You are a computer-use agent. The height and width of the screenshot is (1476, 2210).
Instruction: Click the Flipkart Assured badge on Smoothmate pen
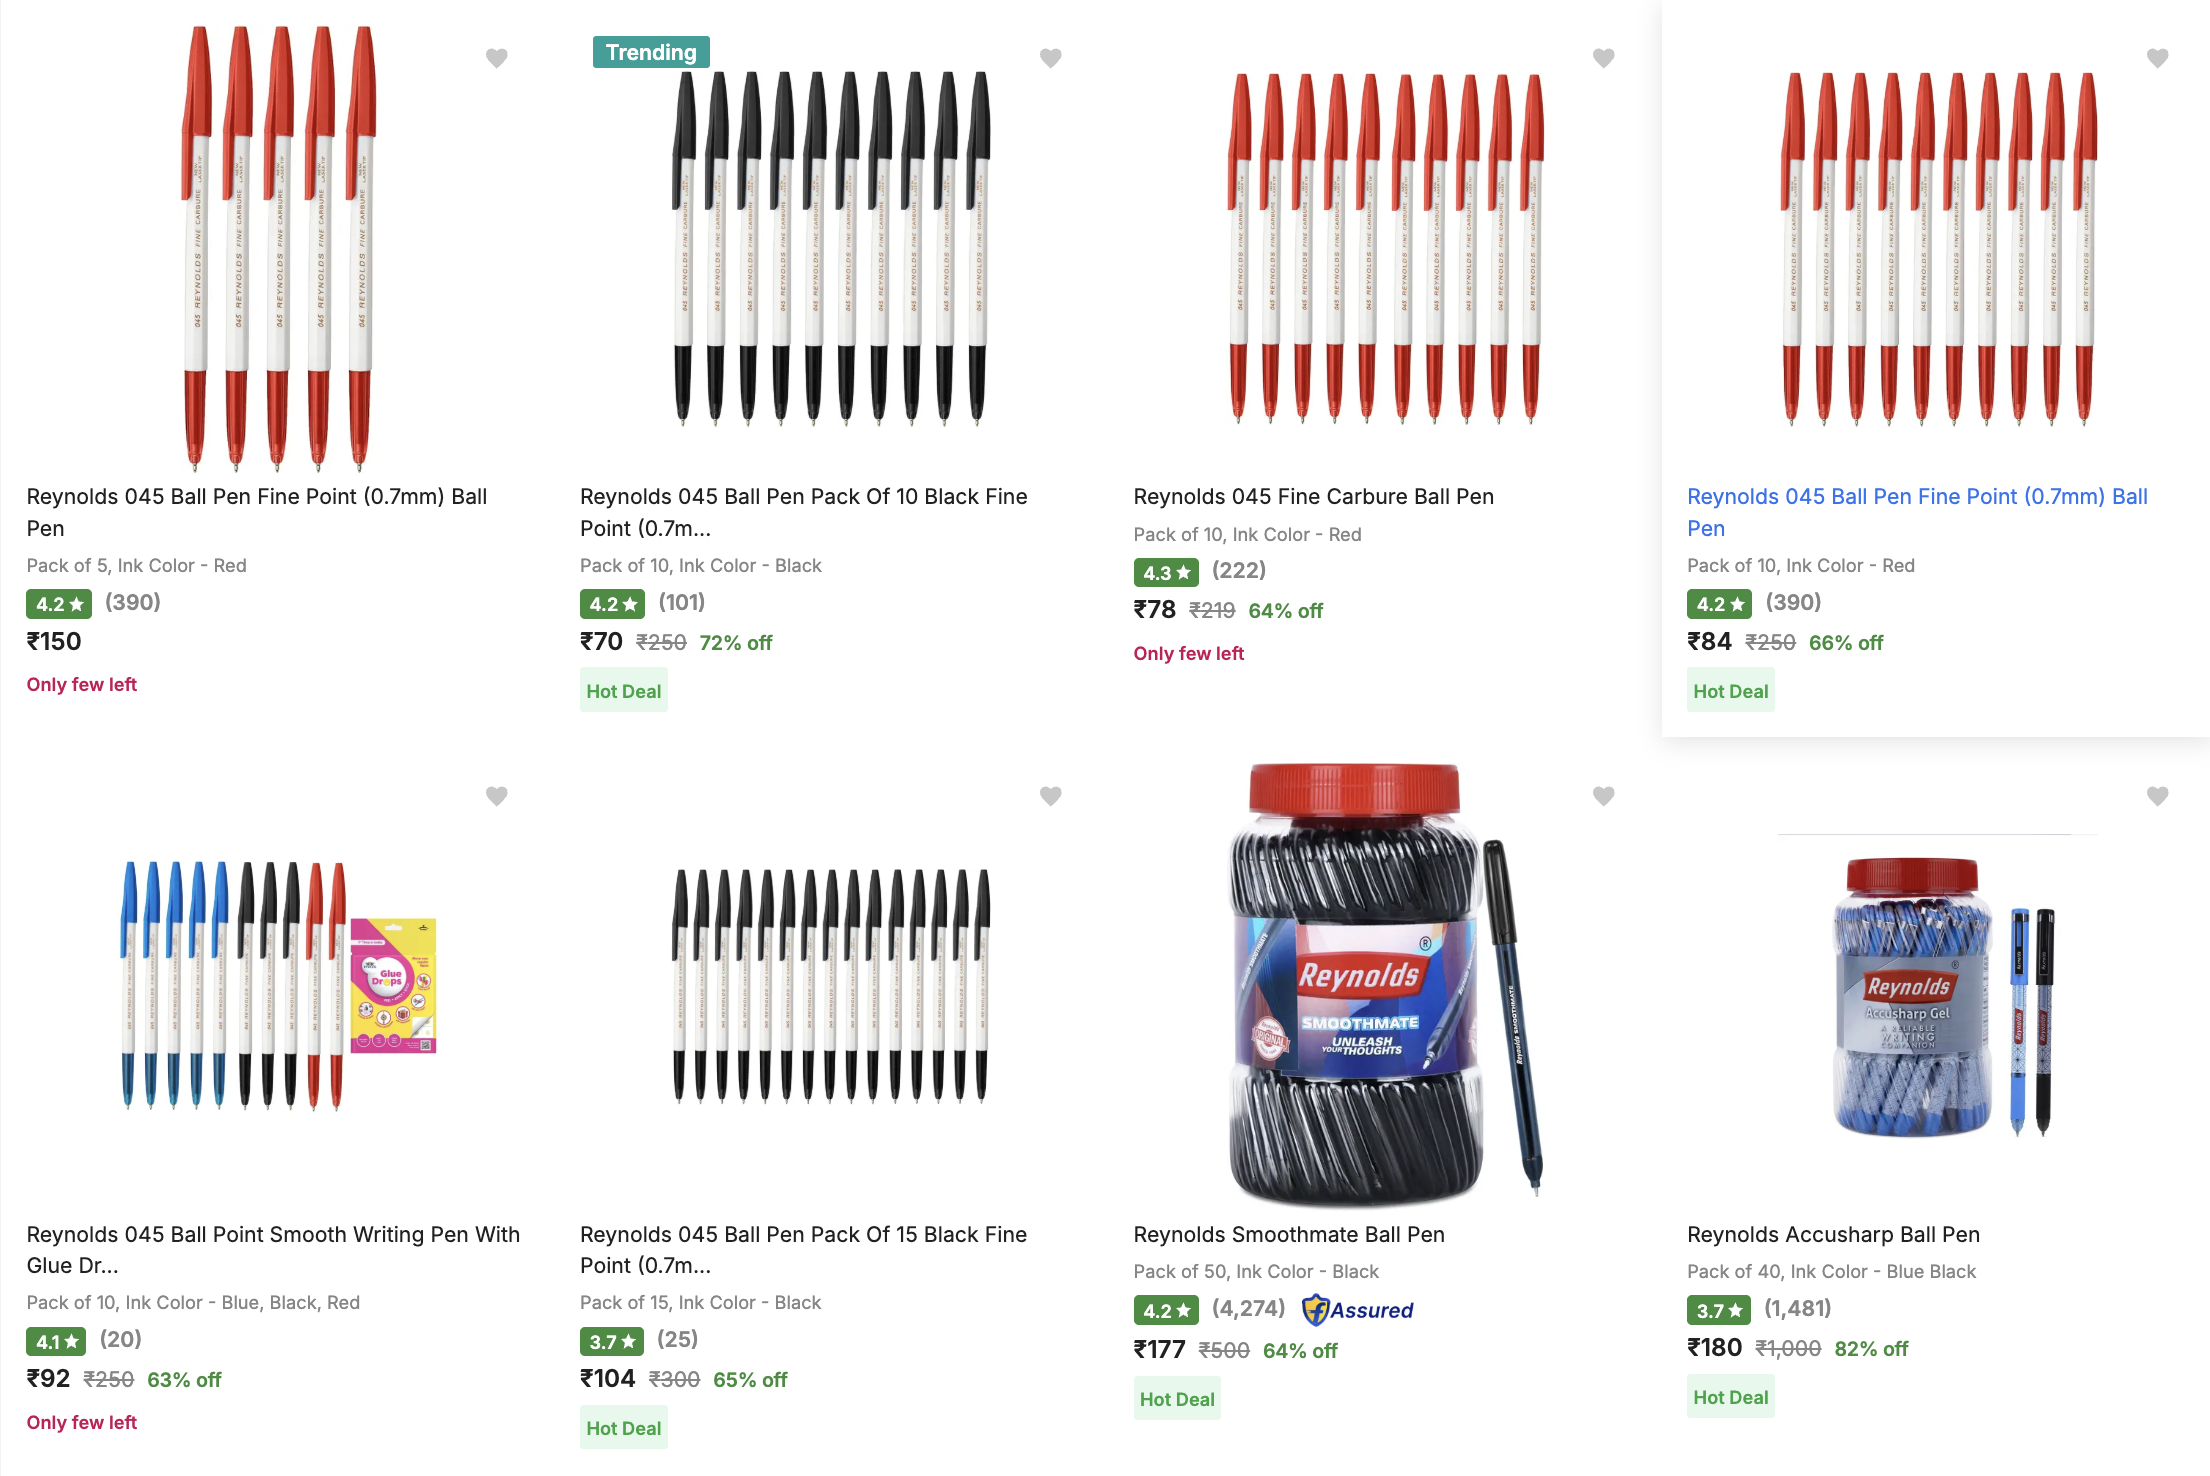[1357, 1310]
